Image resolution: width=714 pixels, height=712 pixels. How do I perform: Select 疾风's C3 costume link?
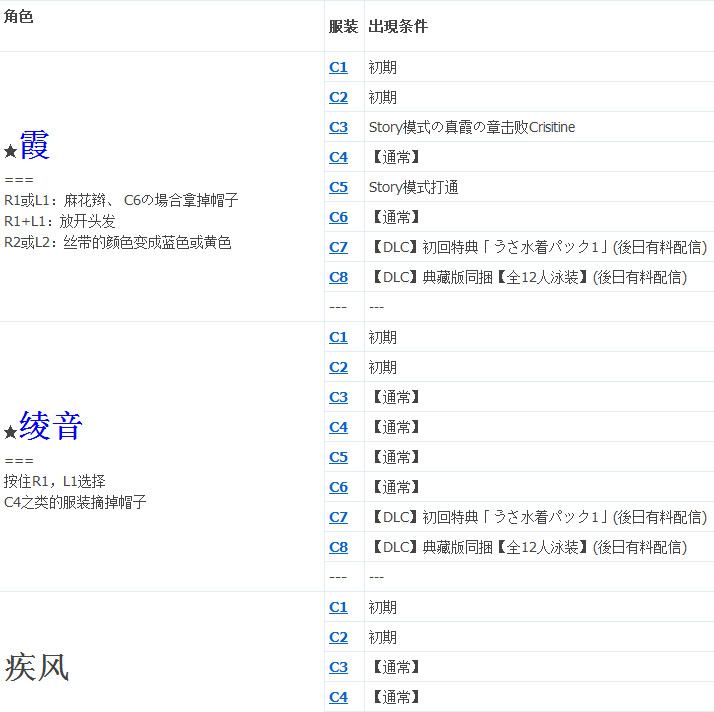(x=338, y=667)
